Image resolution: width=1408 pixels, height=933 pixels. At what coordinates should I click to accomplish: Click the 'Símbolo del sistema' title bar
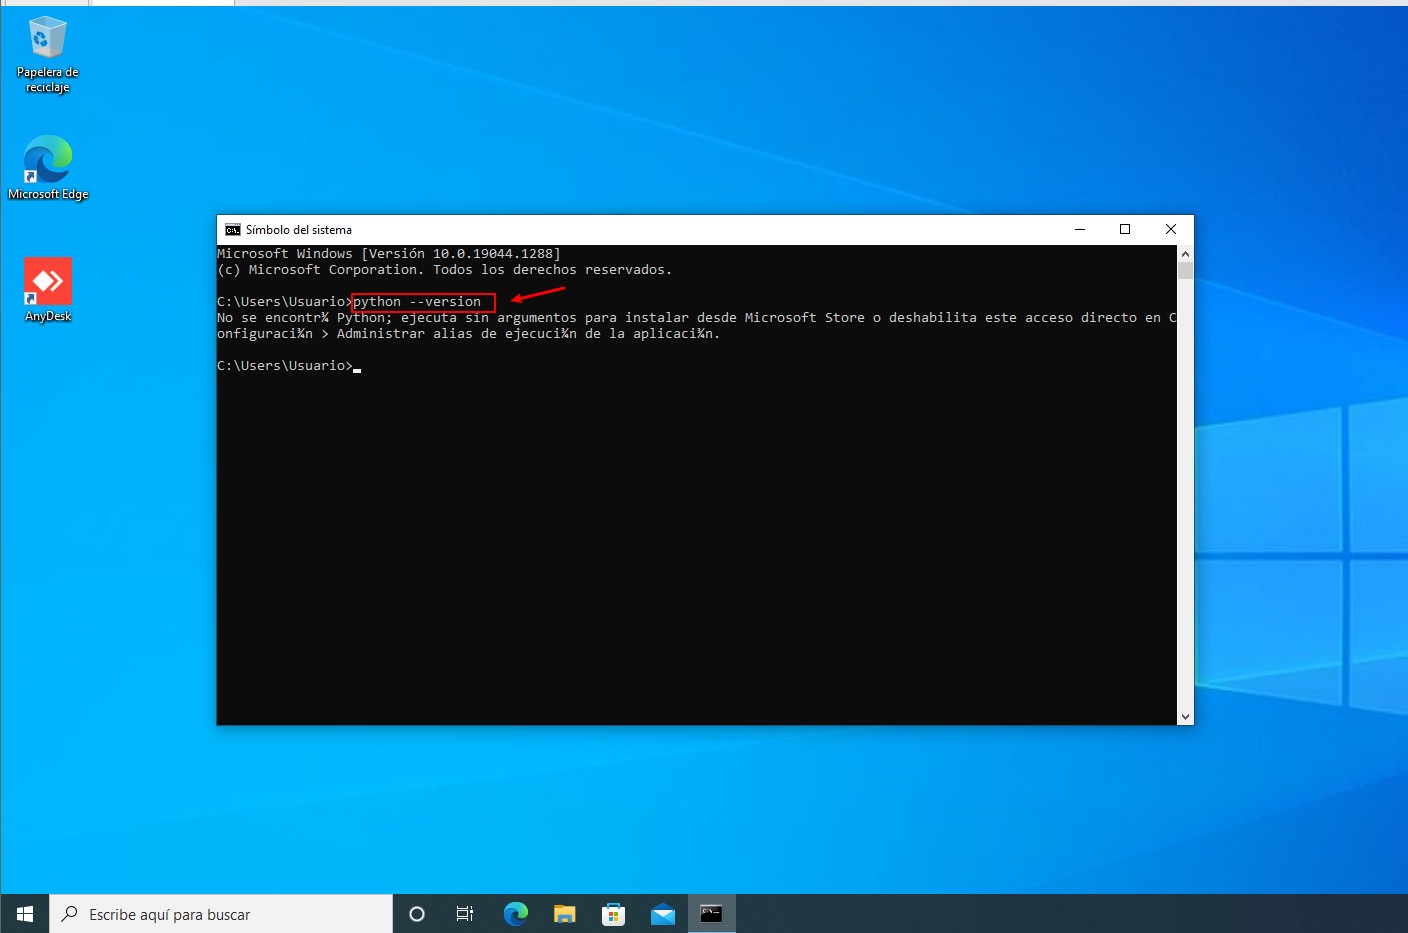point(700,229)
